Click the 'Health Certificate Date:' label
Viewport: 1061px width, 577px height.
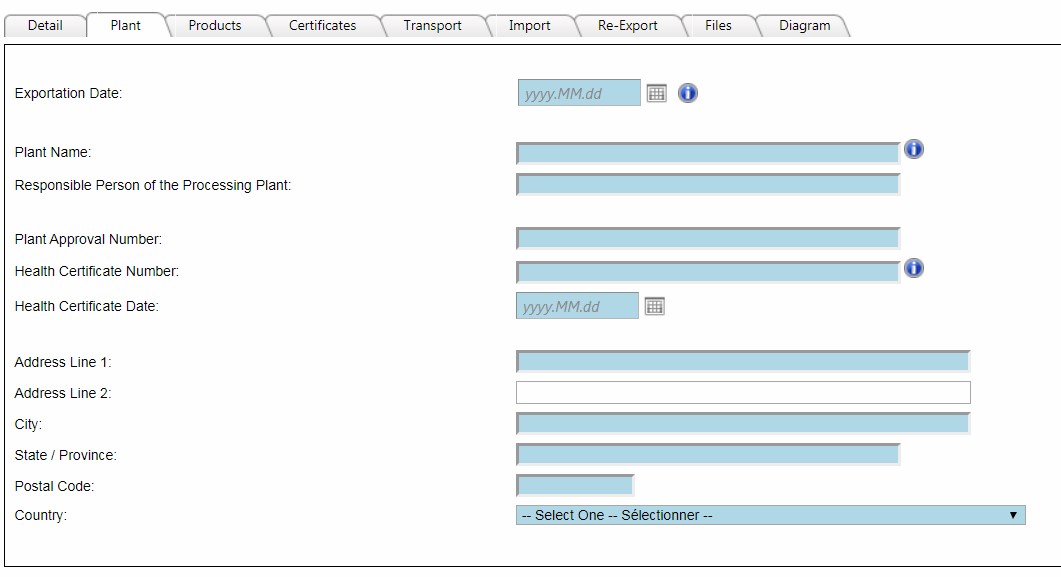point(87,306)
